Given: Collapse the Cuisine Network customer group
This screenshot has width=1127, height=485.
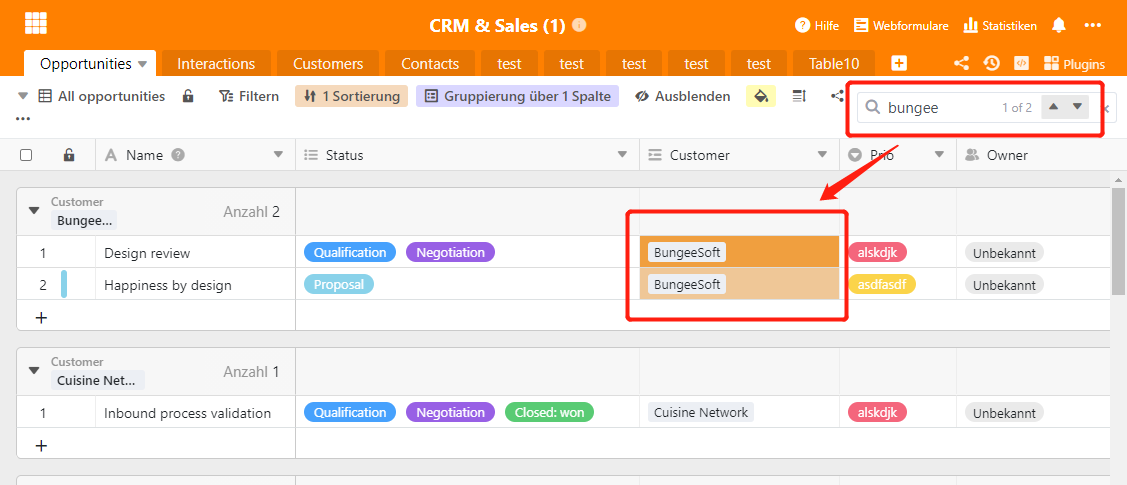Looking at the screenshot, I should (x=34, y=371).
